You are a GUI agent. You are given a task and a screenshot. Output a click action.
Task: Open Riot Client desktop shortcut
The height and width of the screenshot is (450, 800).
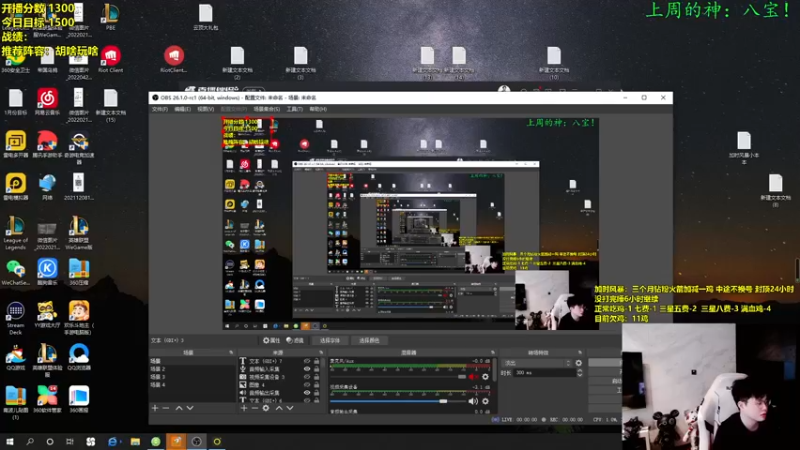[110, 59]
